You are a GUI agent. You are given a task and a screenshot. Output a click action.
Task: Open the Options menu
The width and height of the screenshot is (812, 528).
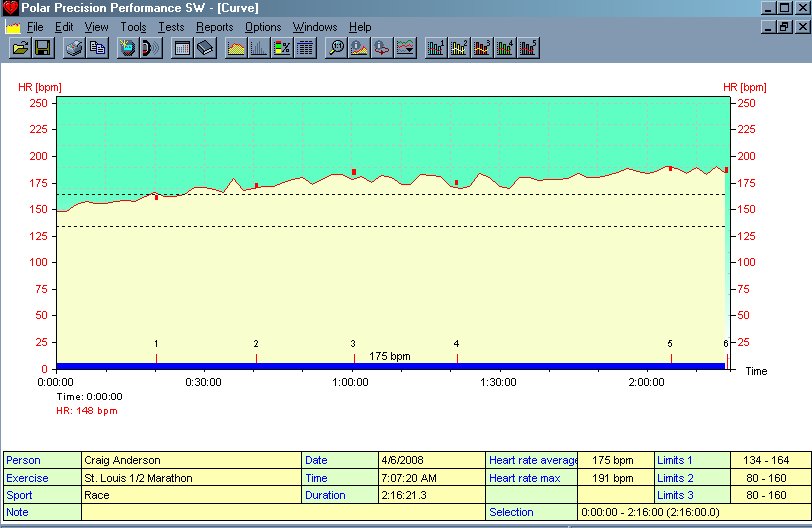(263, 27)
